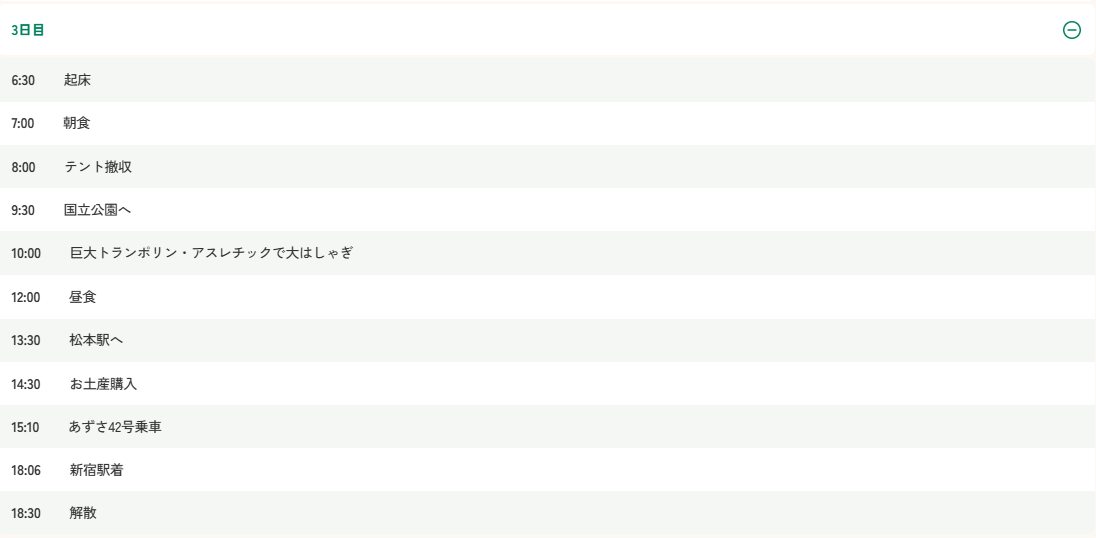Collapse the 3日目 section with minus icon
This screenshot has height=538, width=1096.
coord(1071,30)
